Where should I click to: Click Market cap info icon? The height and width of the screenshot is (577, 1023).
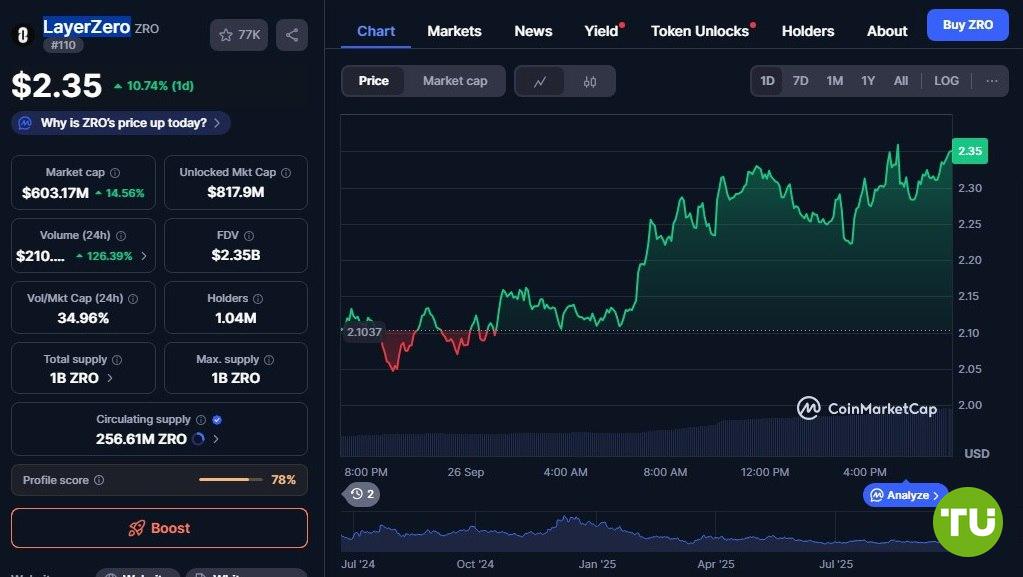coord(115,173)
